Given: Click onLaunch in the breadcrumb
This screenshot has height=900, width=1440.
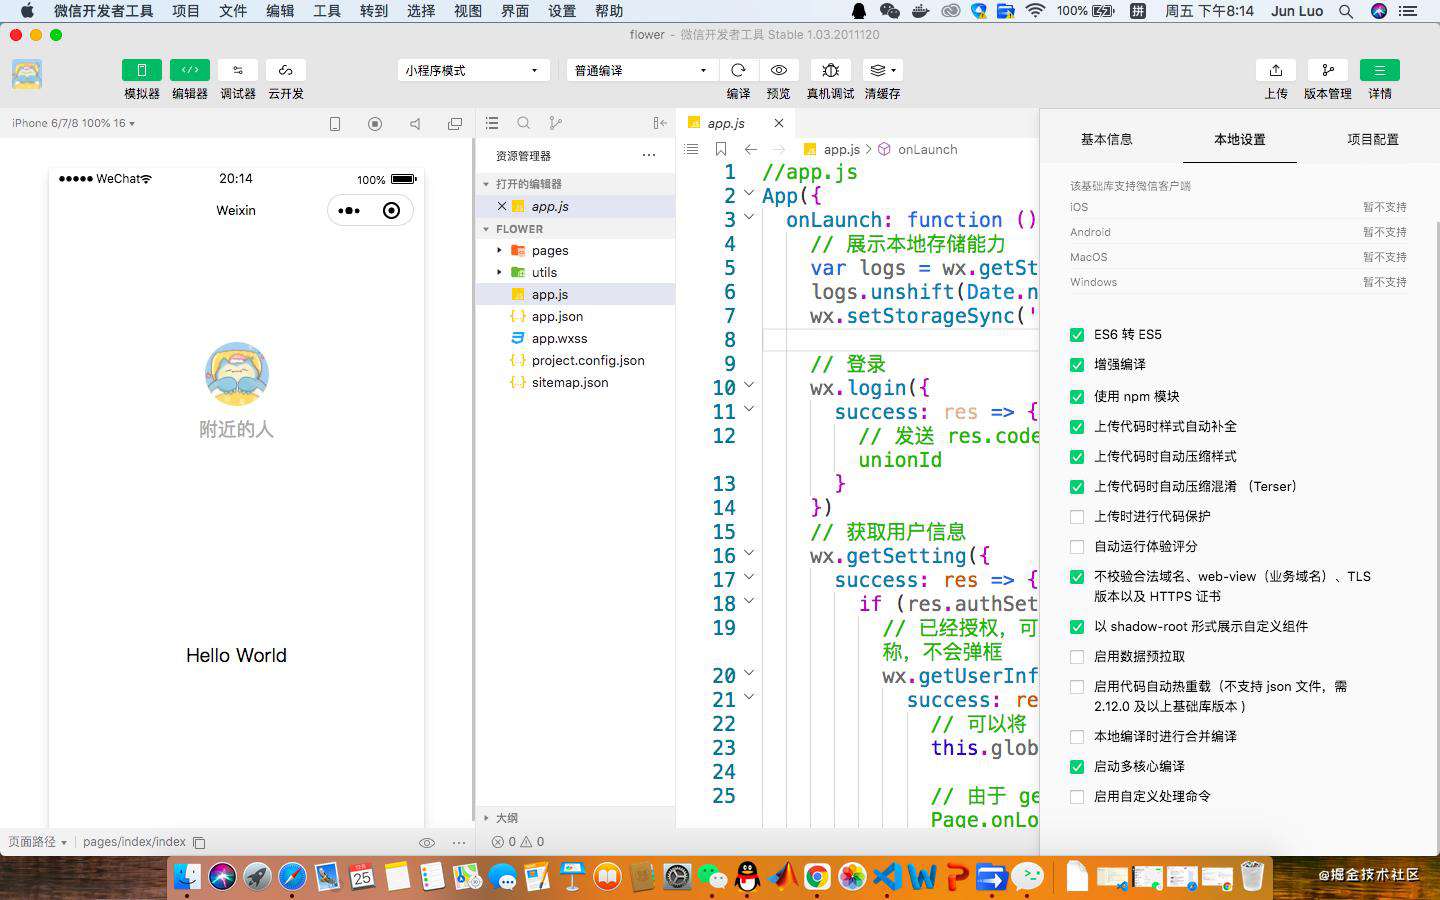Looking at the screenshot, I should (x=927, y=149).
